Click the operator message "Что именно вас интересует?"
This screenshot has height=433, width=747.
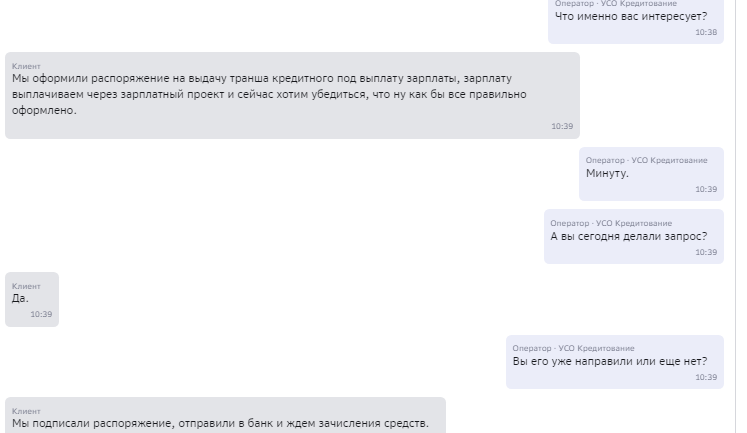(631, 17)
